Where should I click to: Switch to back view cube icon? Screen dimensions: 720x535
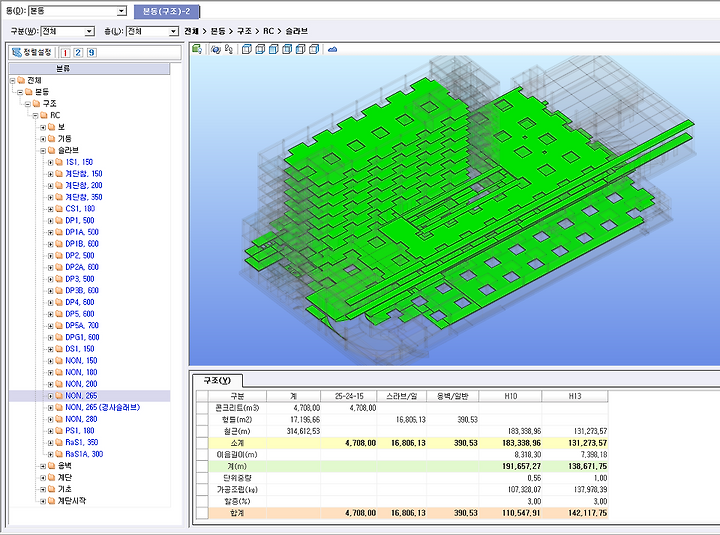(287, 49)
